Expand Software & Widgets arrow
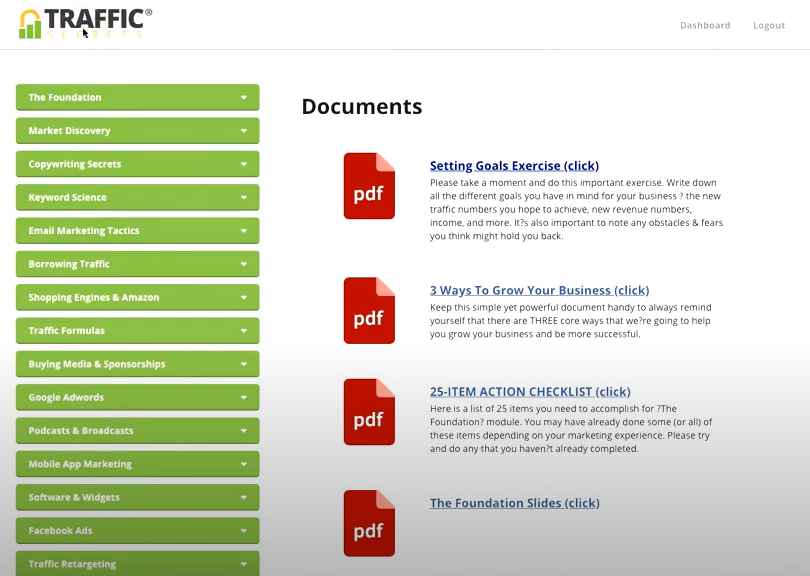The image size is (810, 576). (244, 497)
